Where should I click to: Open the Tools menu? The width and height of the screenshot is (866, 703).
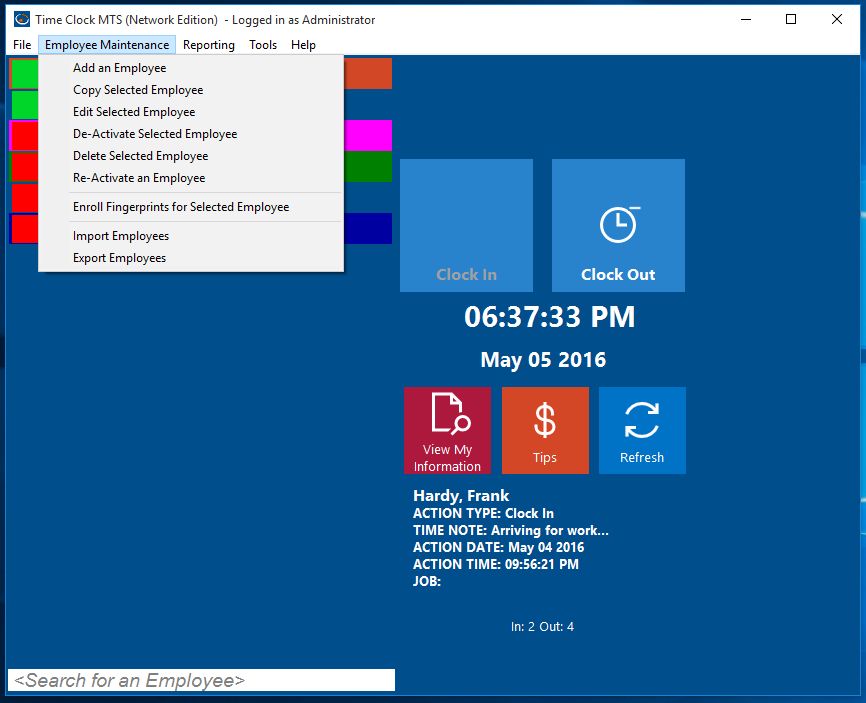[263, 45]
